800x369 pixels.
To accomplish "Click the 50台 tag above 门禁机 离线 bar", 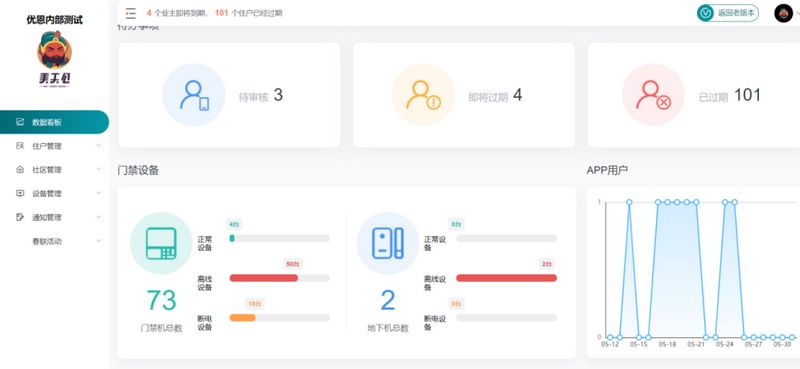I will (x=293, y=264).
